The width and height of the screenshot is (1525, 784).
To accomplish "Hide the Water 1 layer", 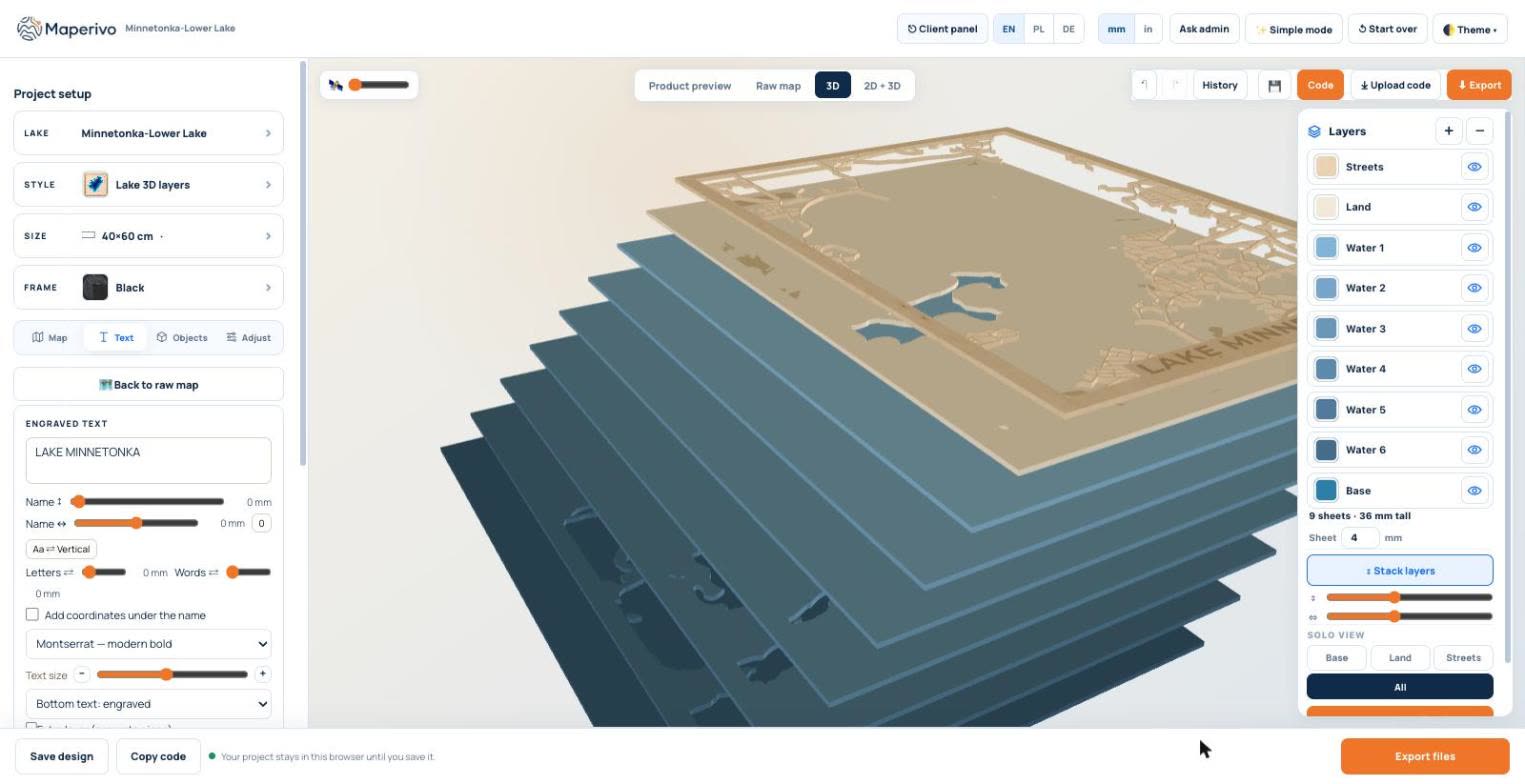I will 1474,248.
